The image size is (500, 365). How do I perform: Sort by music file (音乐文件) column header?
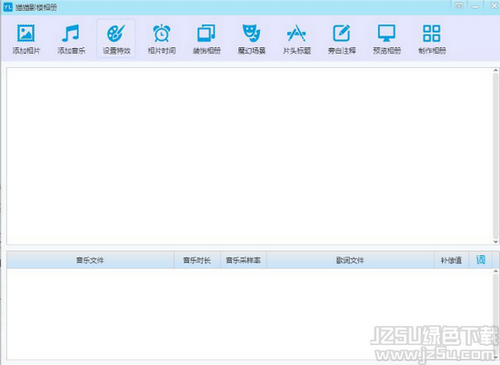pos(90,260)
